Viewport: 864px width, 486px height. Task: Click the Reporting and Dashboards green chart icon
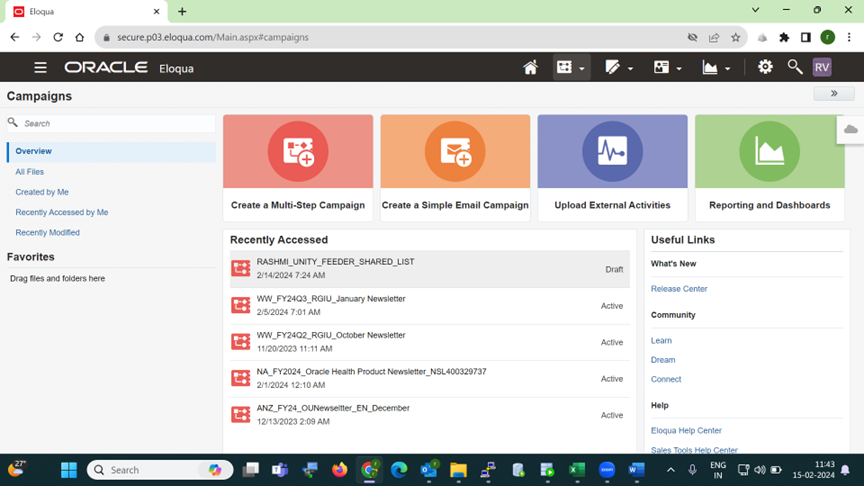pyautogui.click(x=769, y=152)
